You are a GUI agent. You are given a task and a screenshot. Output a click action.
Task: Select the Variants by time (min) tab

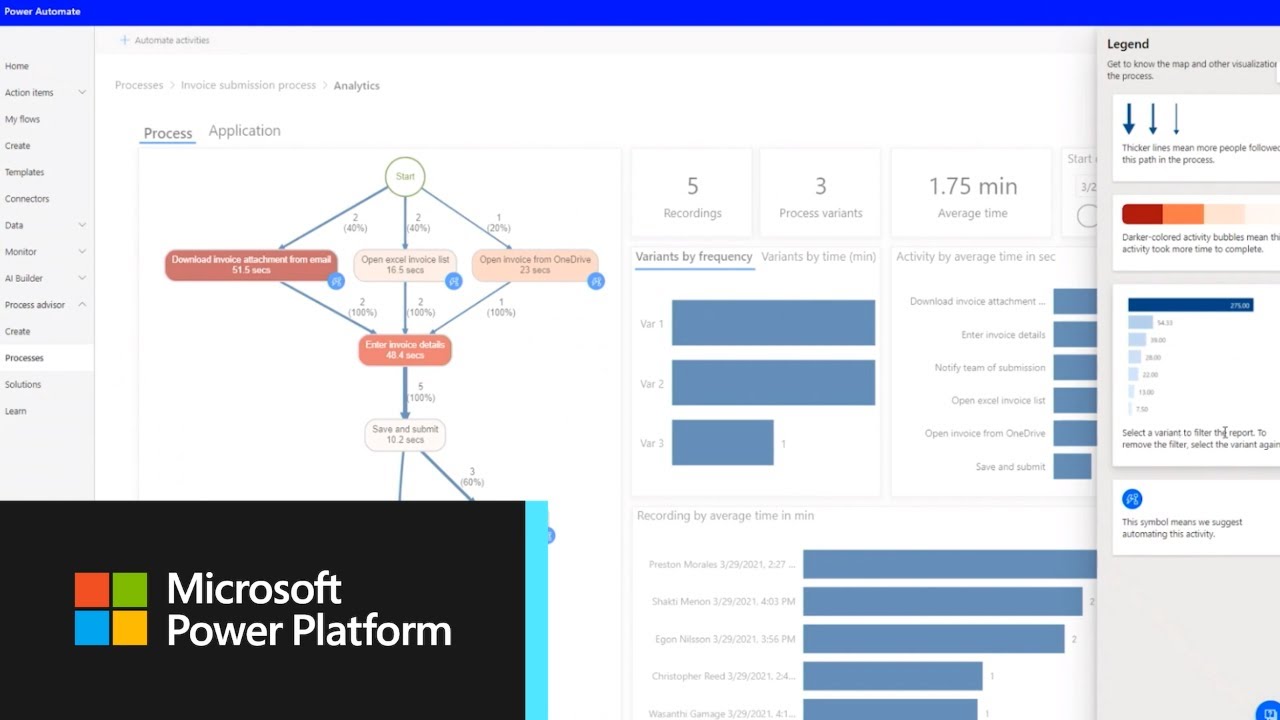(x=818, y=257)
